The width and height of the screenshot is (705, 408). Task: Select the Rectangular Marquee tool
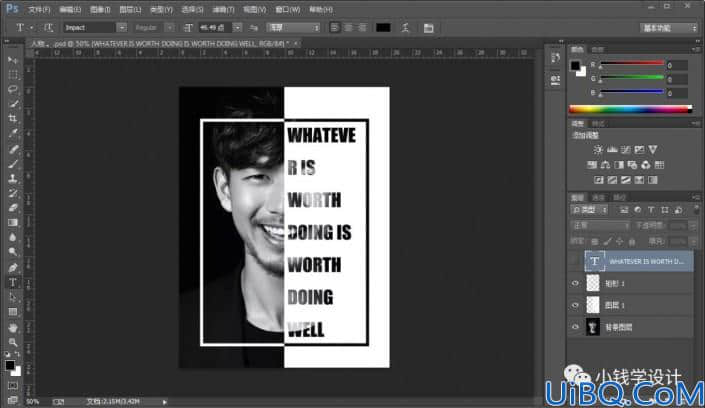[13, 75]
